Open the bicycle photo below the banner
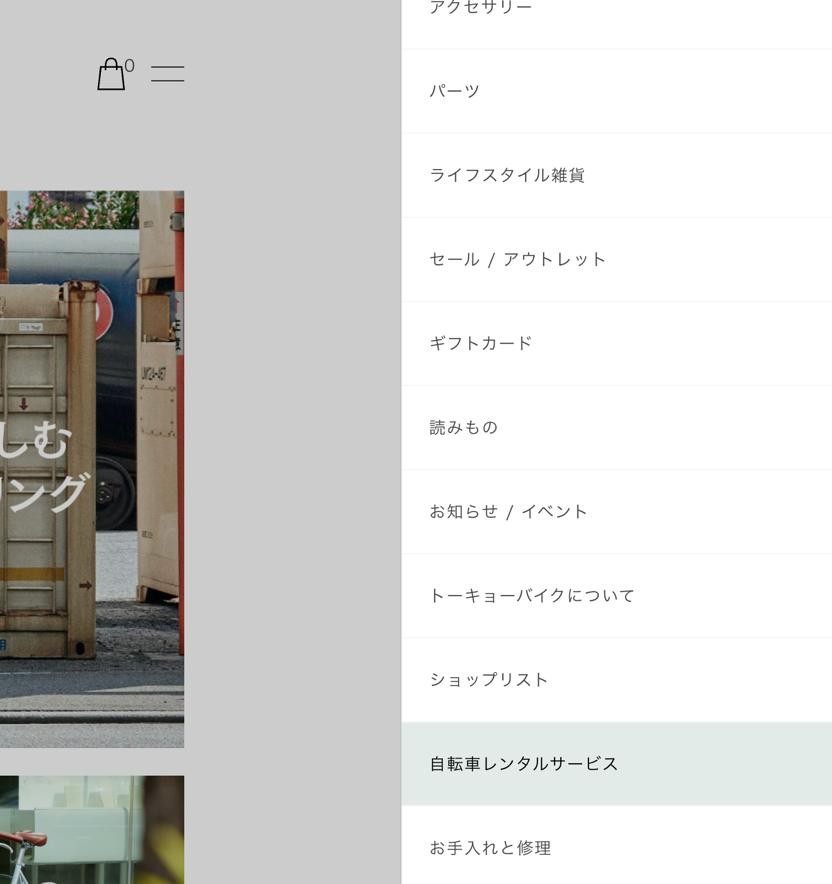 tap(90, 830)
